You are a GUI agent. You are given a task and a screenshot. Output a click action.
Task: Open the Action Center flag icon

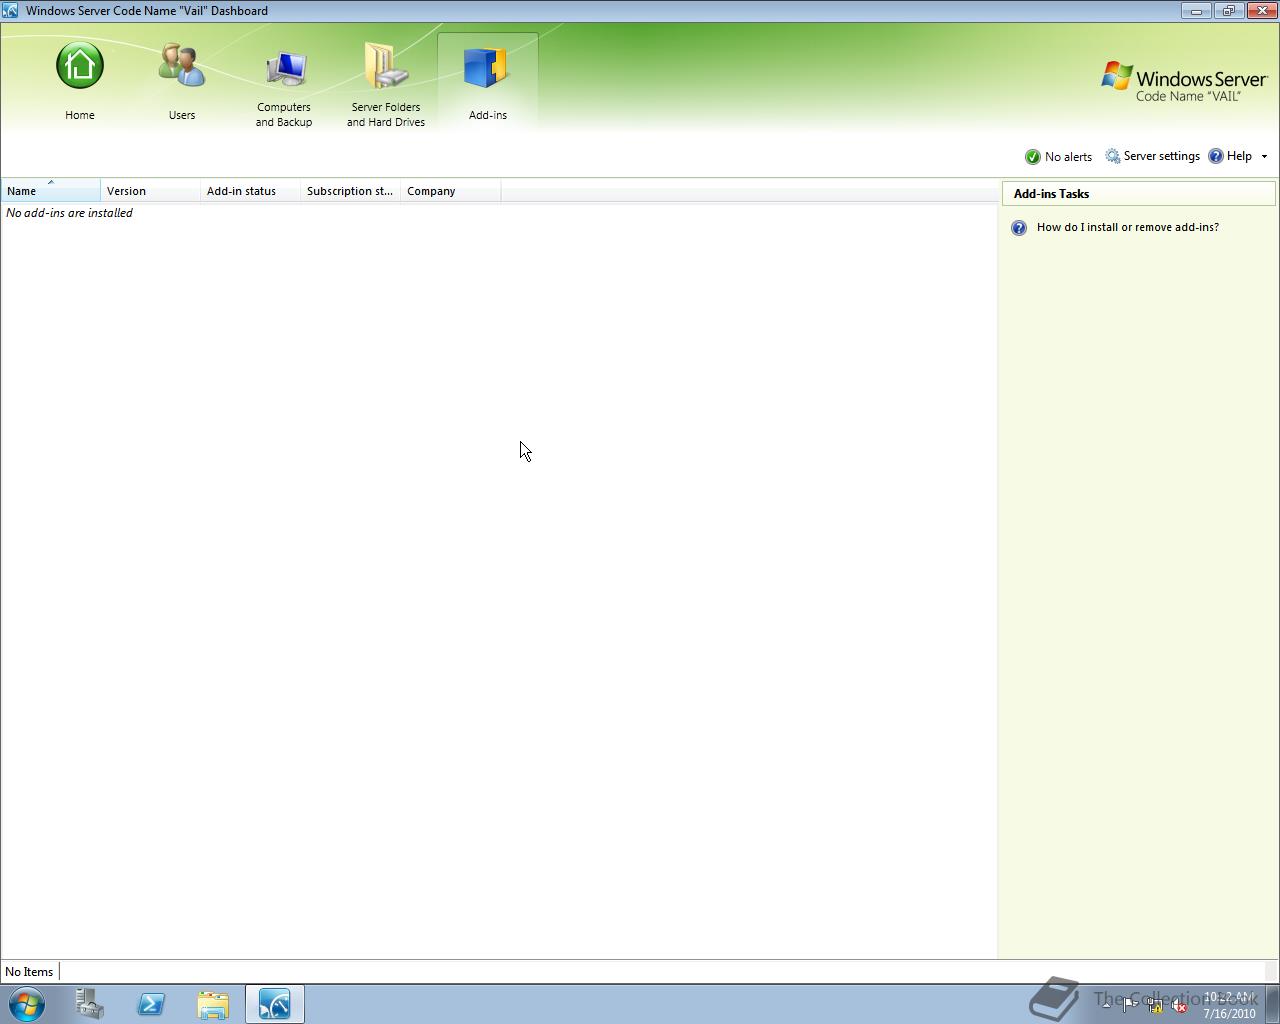click(1130, 1006)
